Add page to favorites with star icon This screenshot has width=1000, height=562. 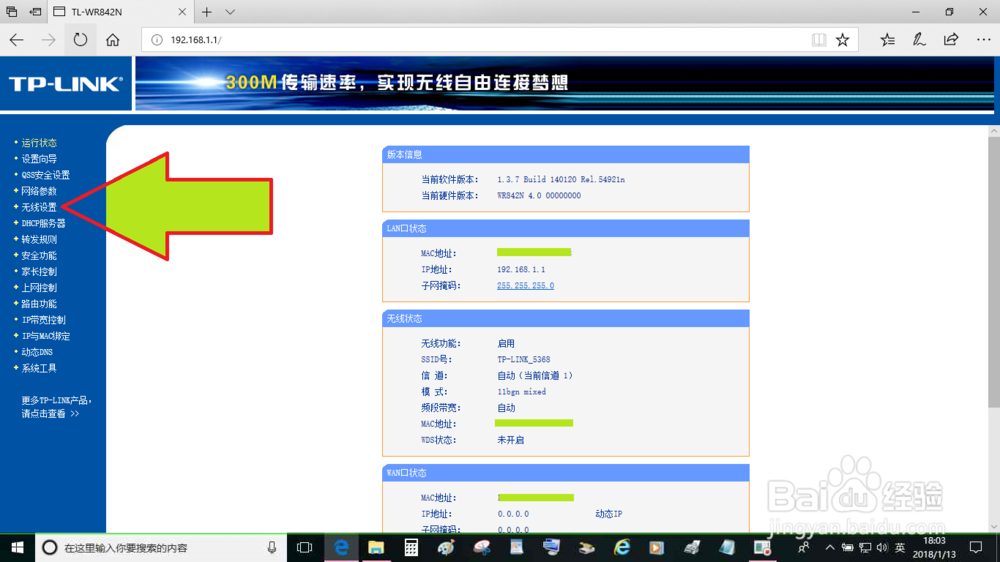point(842,40)
